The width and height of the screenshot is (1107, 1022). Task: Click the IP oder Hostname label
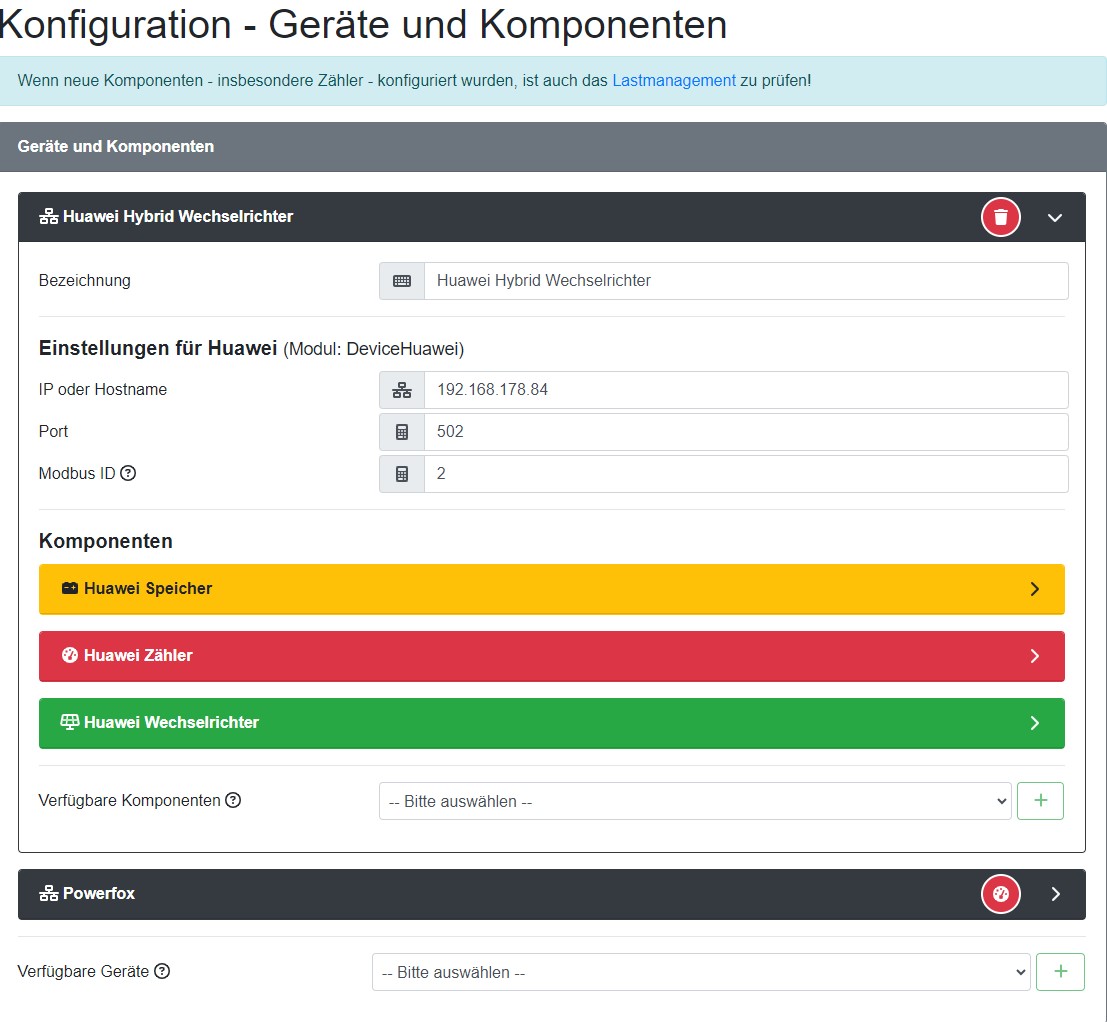[x=103, y=390]
